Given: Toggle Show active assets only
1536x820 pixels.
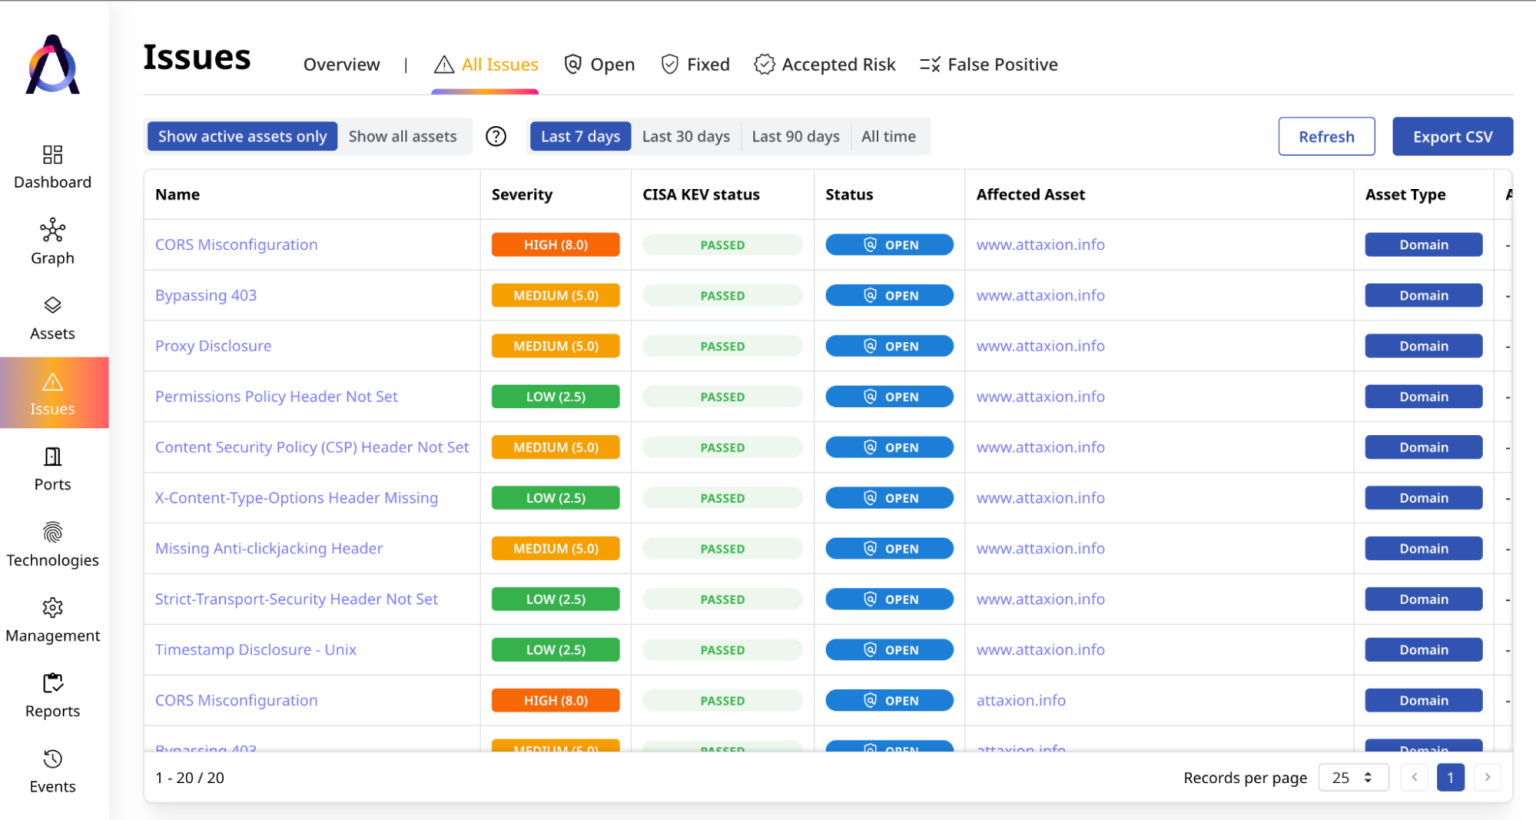Looking at the screenshot, I should point(241,136).
